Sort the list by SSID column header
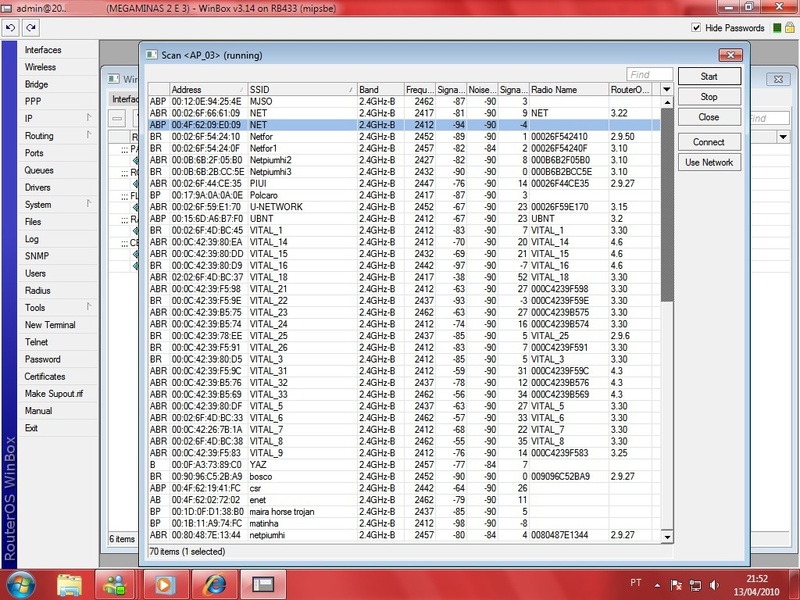Image resolution: width=800 pixels, height=600 pixels. click(x=300, y=89)
